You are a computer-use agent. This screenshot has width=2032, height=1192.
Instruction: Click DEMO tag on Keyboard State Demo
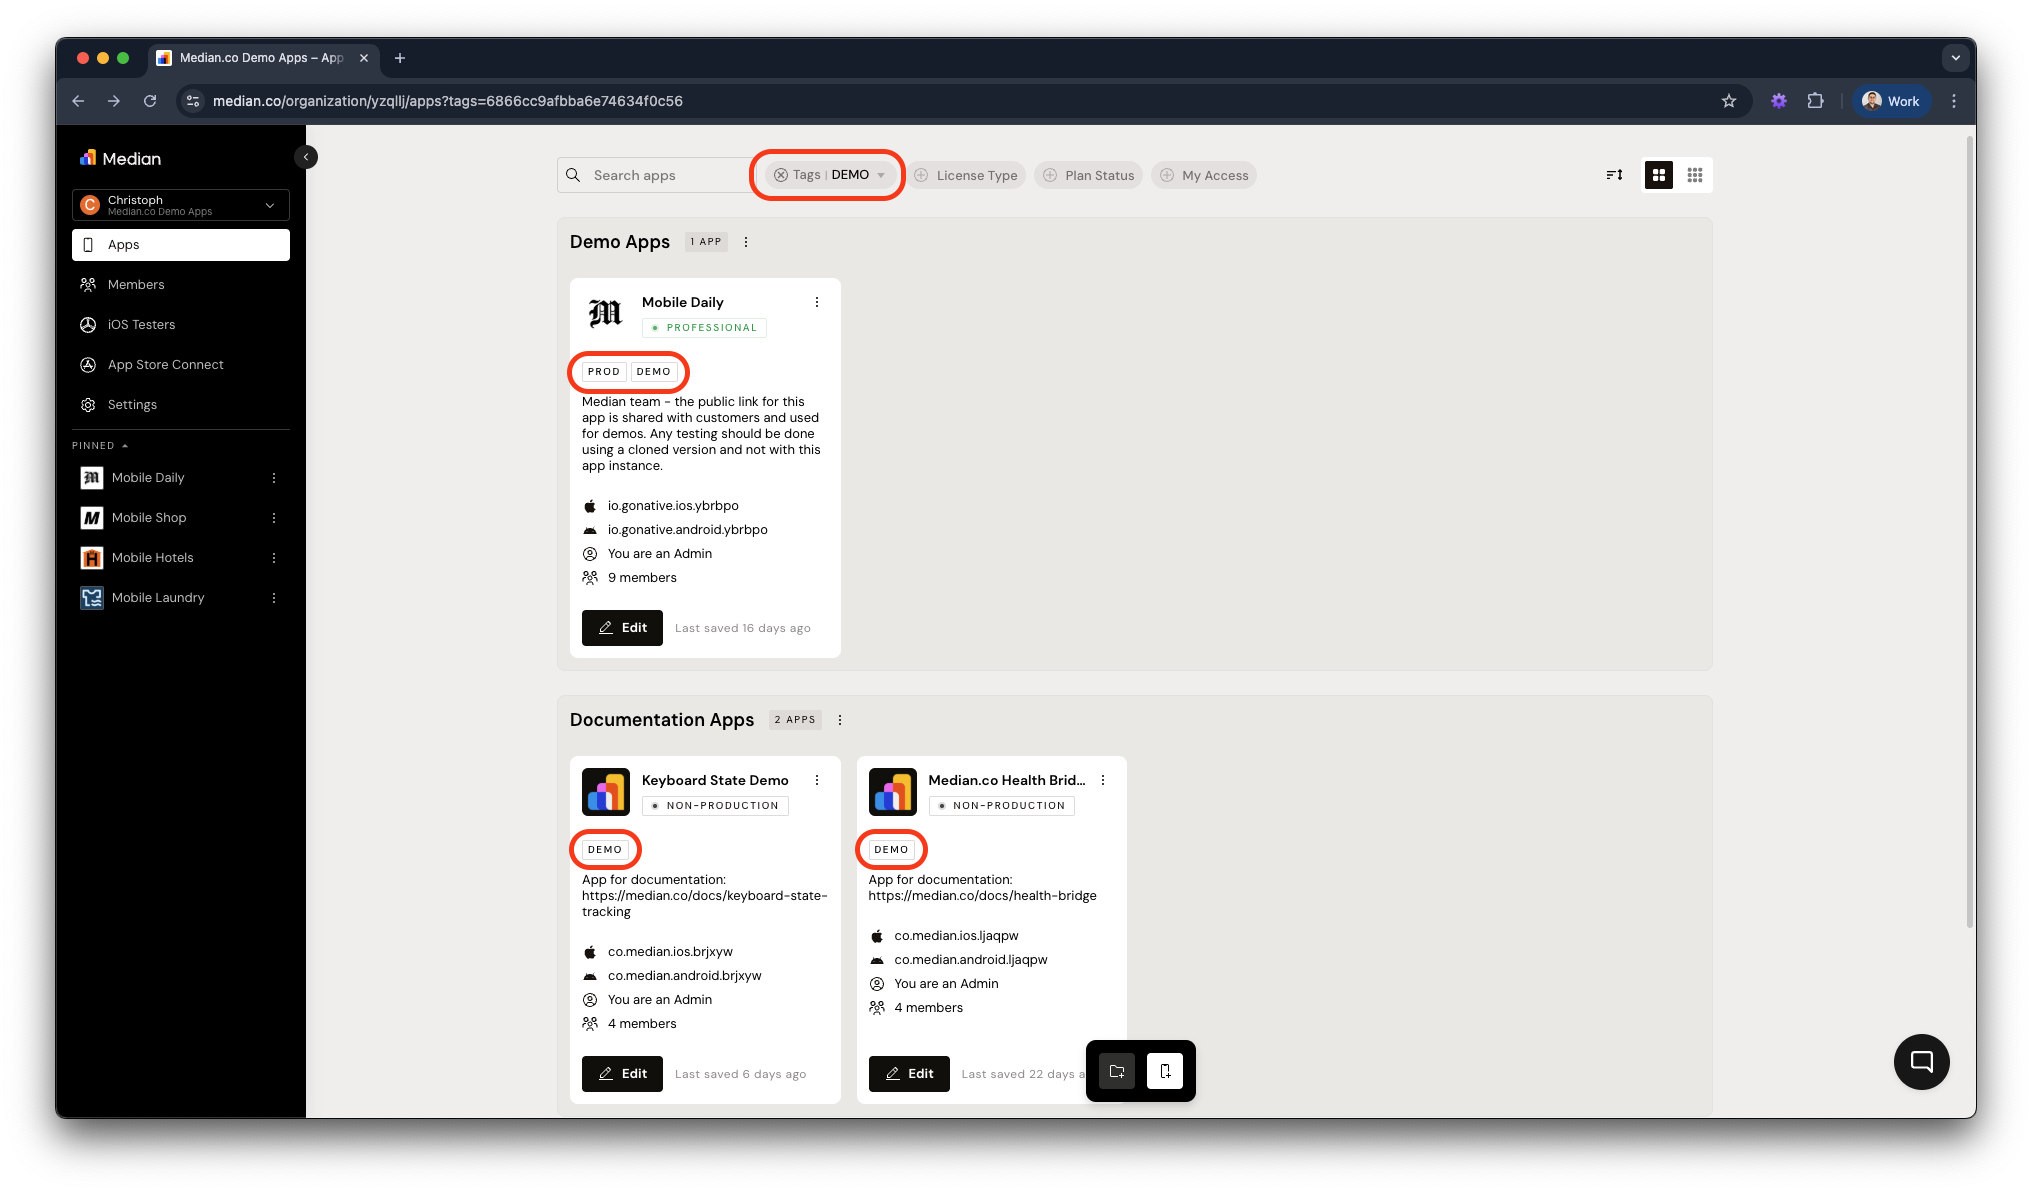(x=605, y=850)
